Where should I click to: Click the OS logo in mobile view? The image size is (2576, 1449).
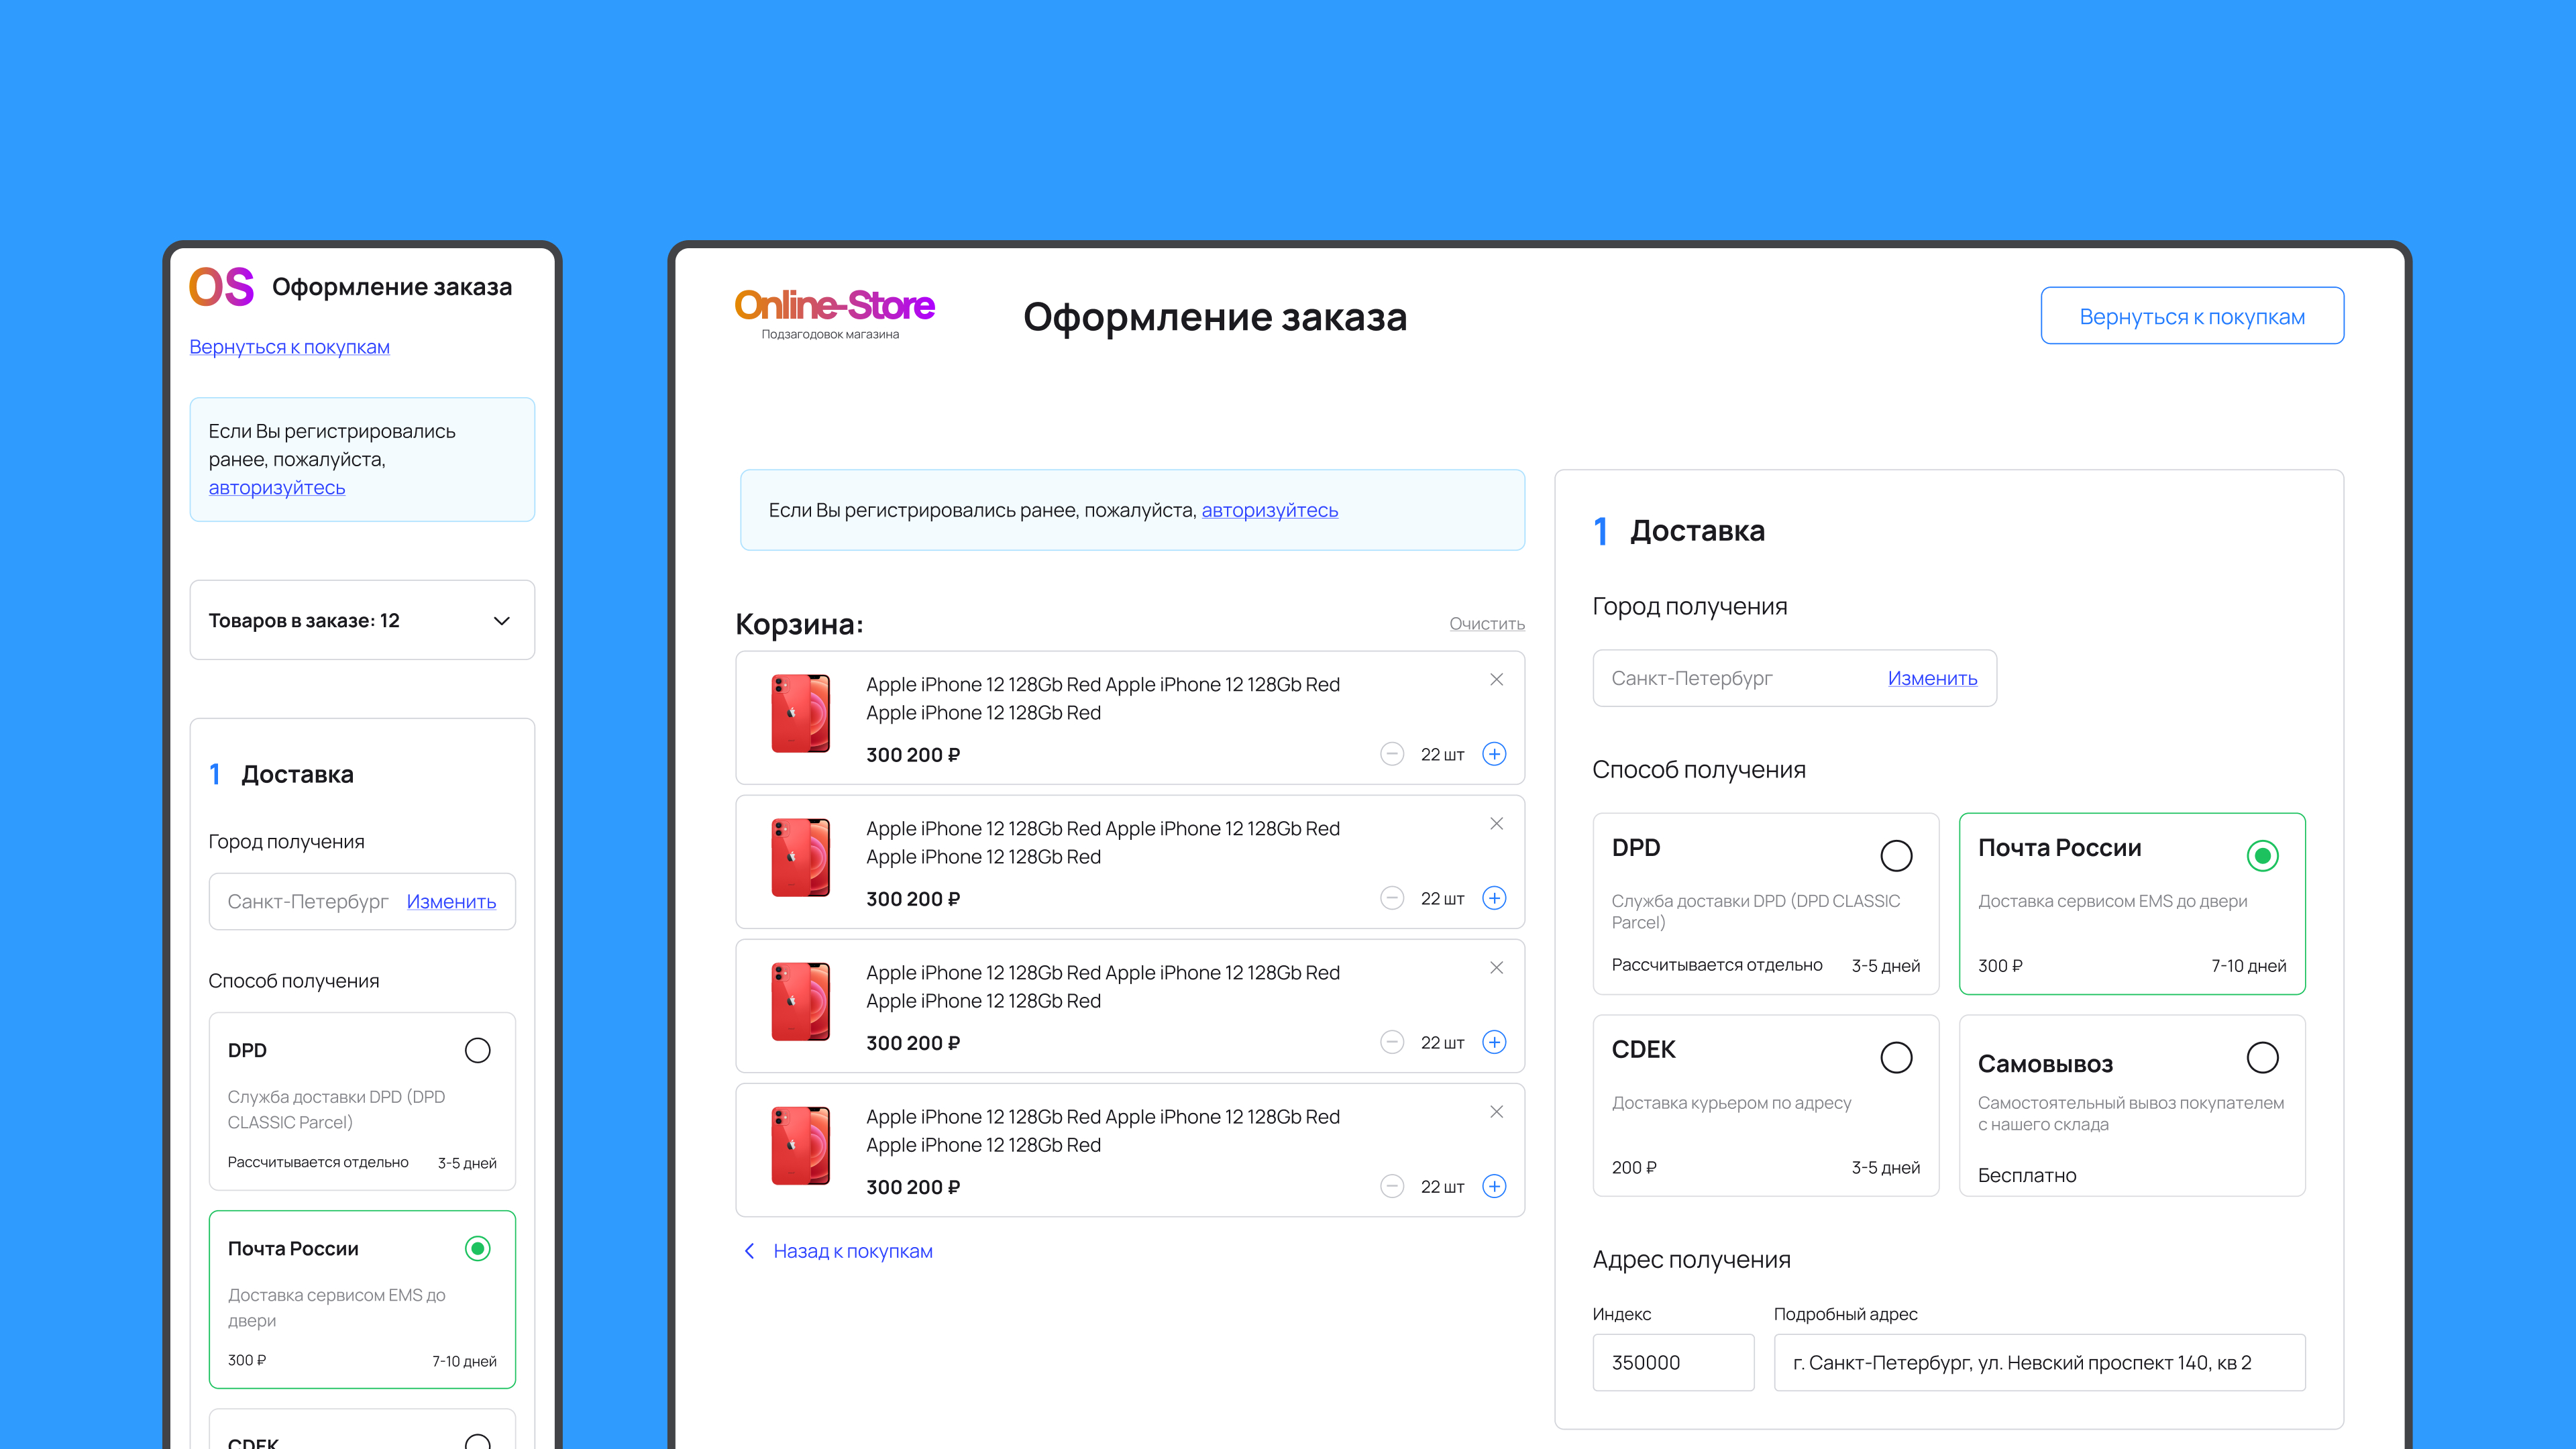[x=221, y=287]
